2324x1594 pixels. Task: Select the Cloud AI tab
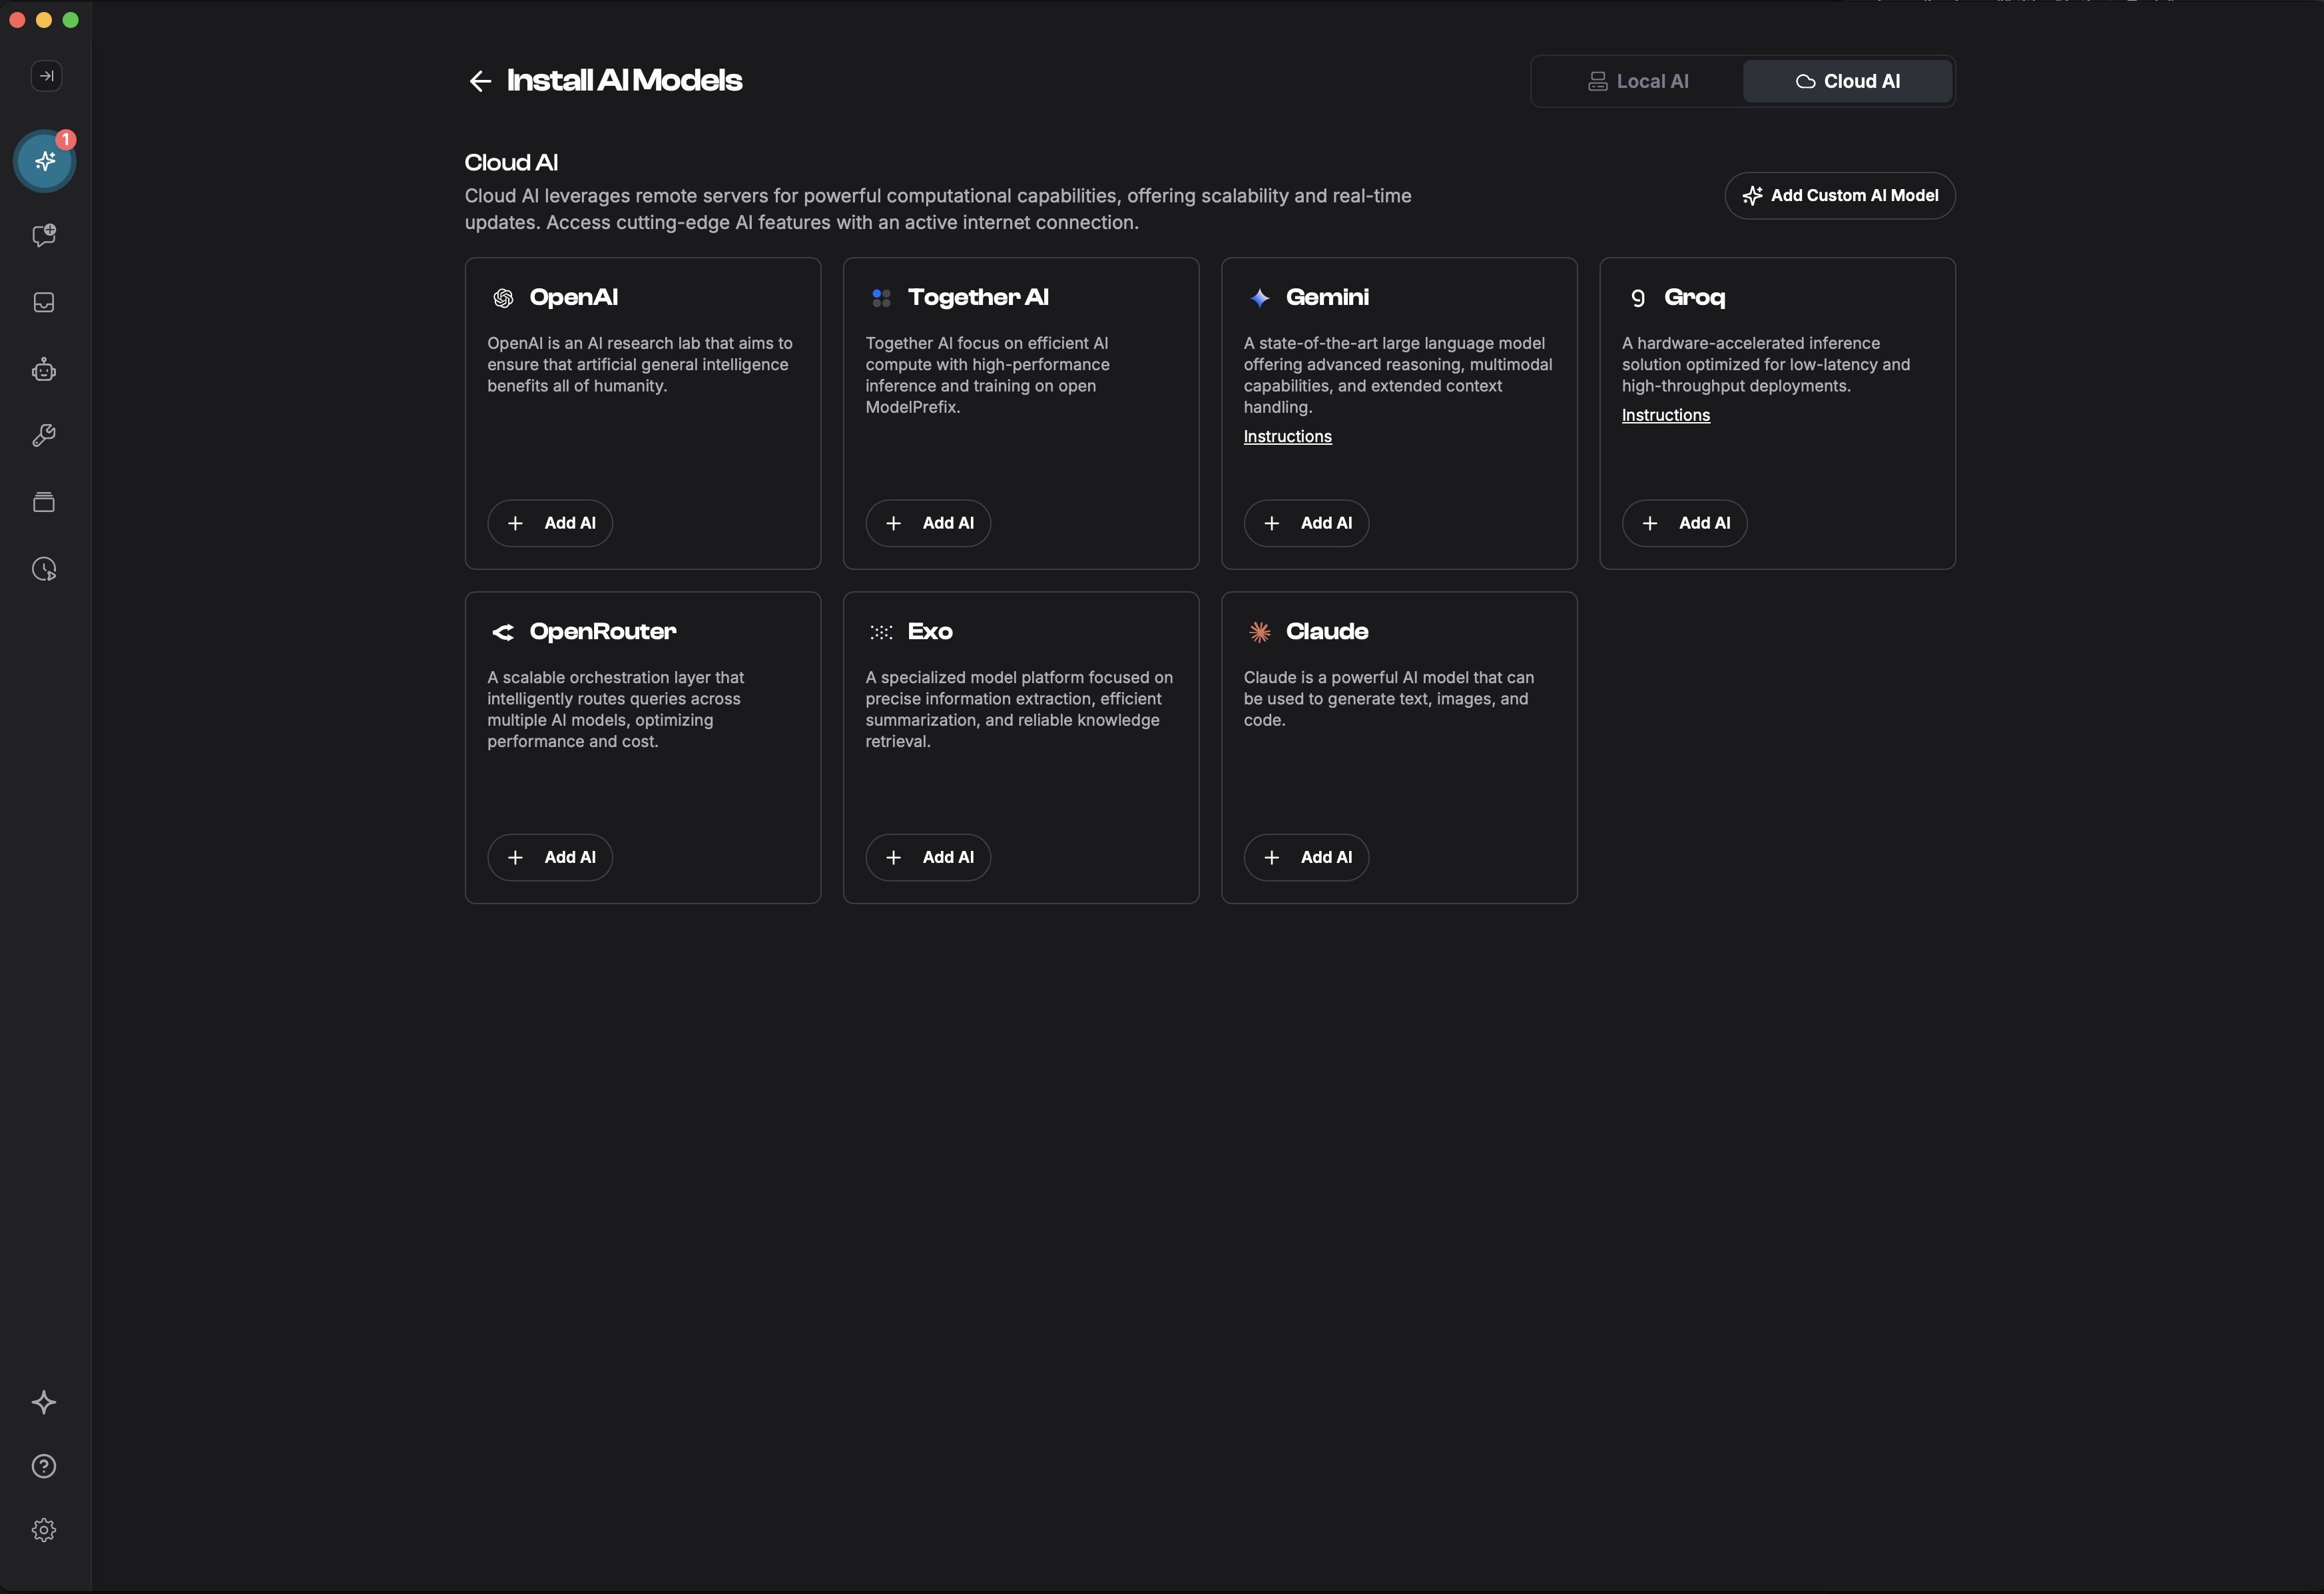[1847, 81]
